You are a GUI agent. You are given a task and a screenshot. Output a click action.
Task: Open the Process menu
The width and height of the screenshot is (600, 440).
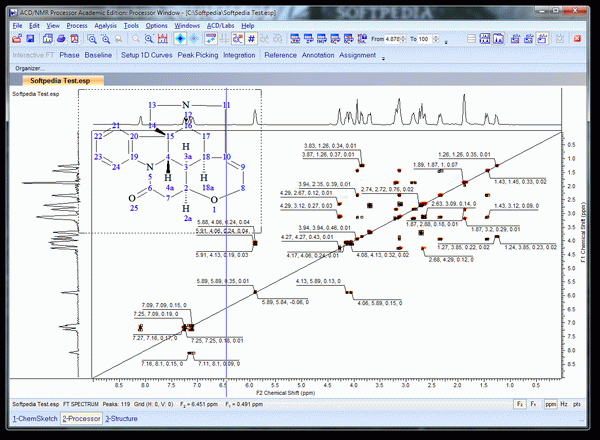tap(77, 26)
